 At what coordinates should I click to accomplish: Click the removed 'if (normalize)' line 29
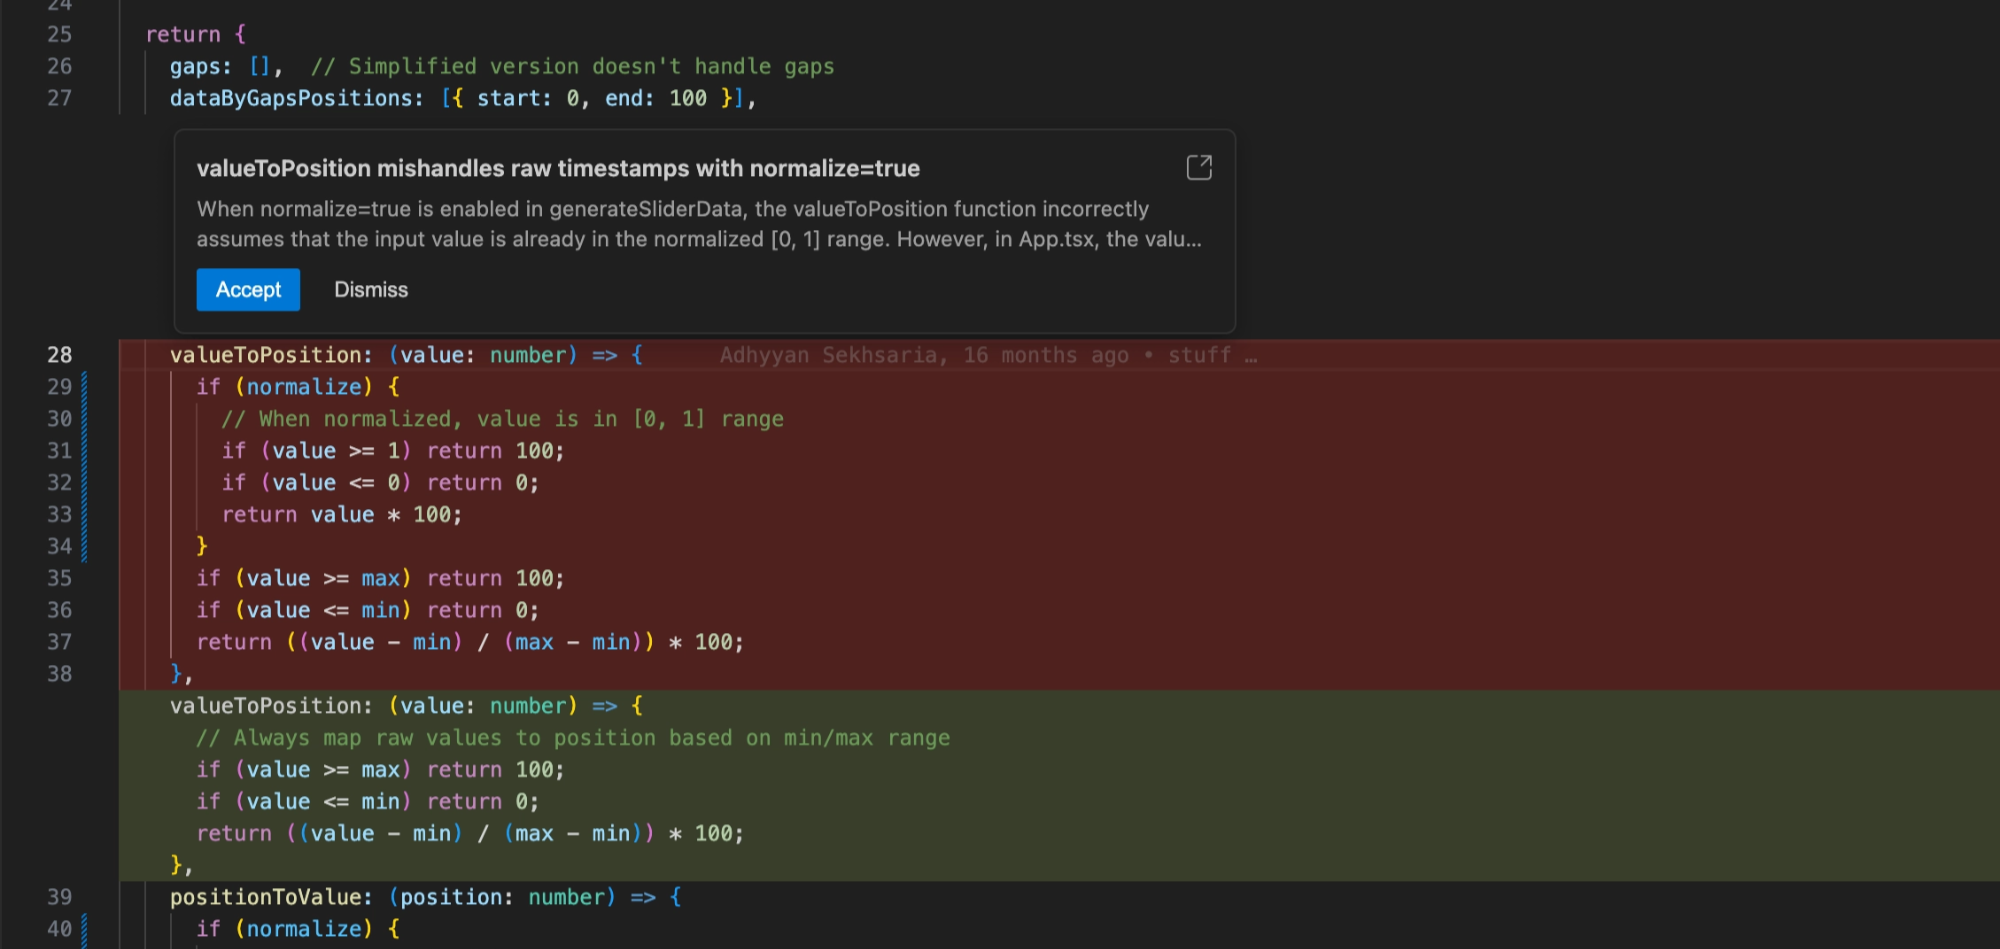tap(298, 387)
